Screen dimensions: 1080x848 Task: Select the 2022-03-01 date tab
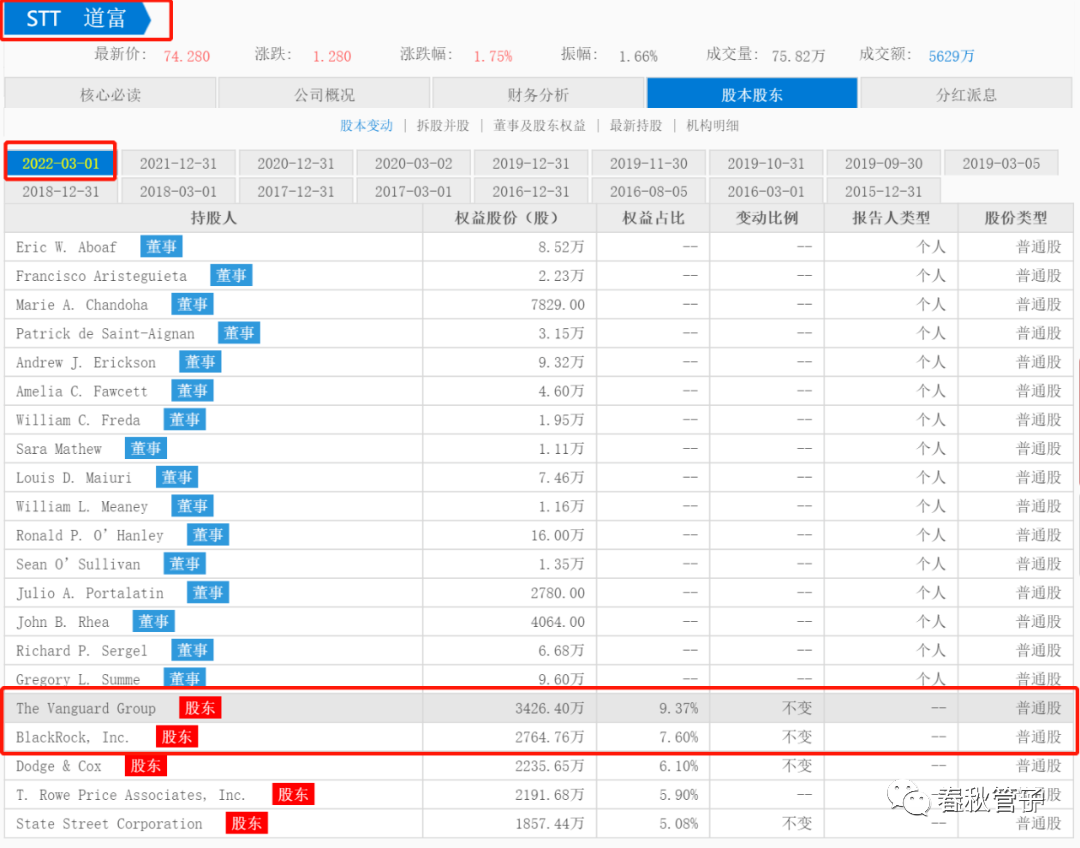click(61, 163)
